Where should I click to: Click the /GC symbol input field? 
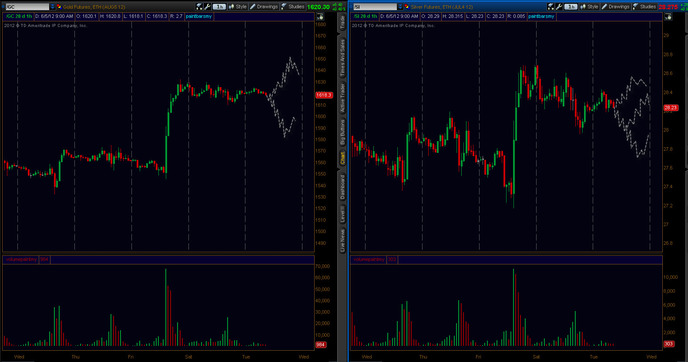point(27,7)
